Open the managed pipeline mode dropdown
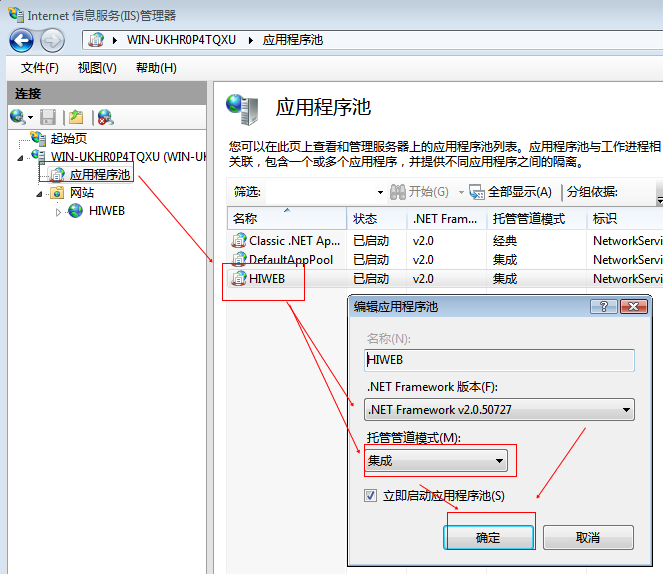 click(436, 460)
